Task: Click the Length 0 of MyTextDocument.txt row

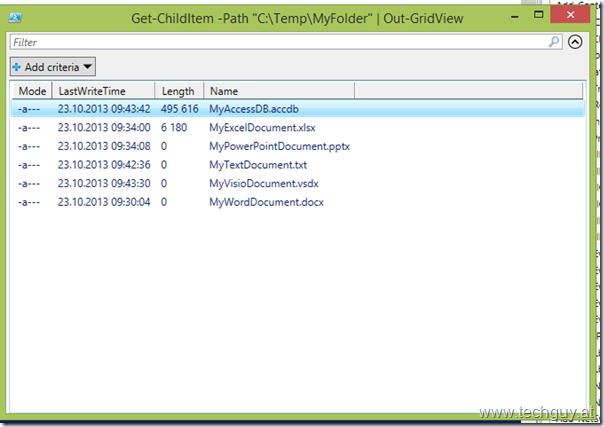Action: pyautogui.click(x=164, y=165)
